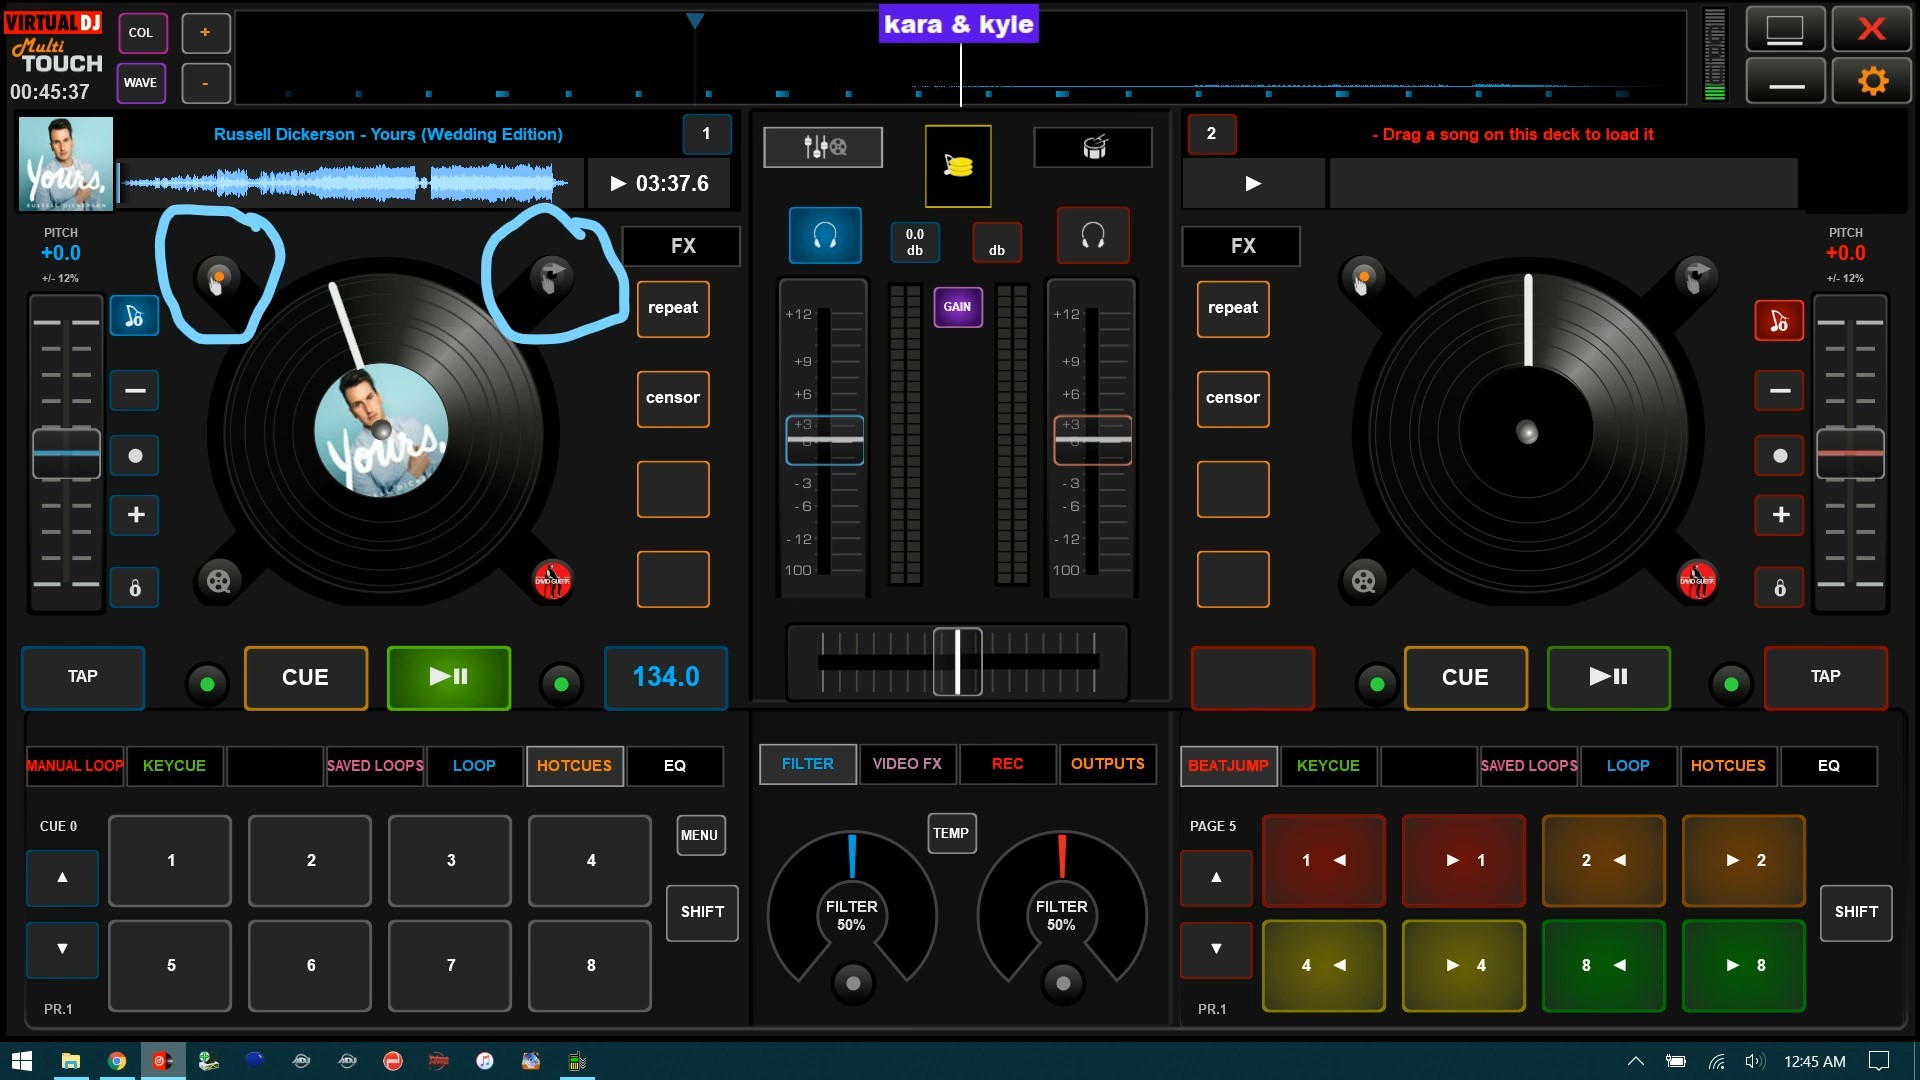Reset deck 2 pitch with dot button
The image size is (1920, 1080).
pos(1779,455)
